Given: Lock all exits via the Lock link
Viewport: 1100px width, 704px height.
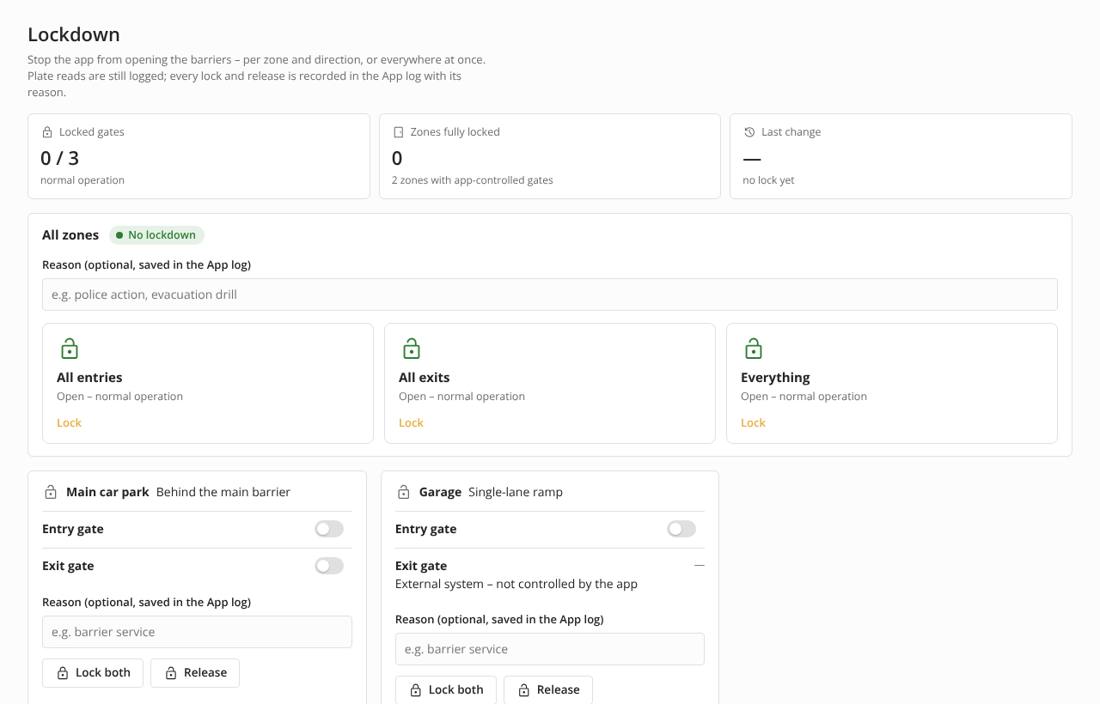Looking at the screenshot, I should click(411, 423).
